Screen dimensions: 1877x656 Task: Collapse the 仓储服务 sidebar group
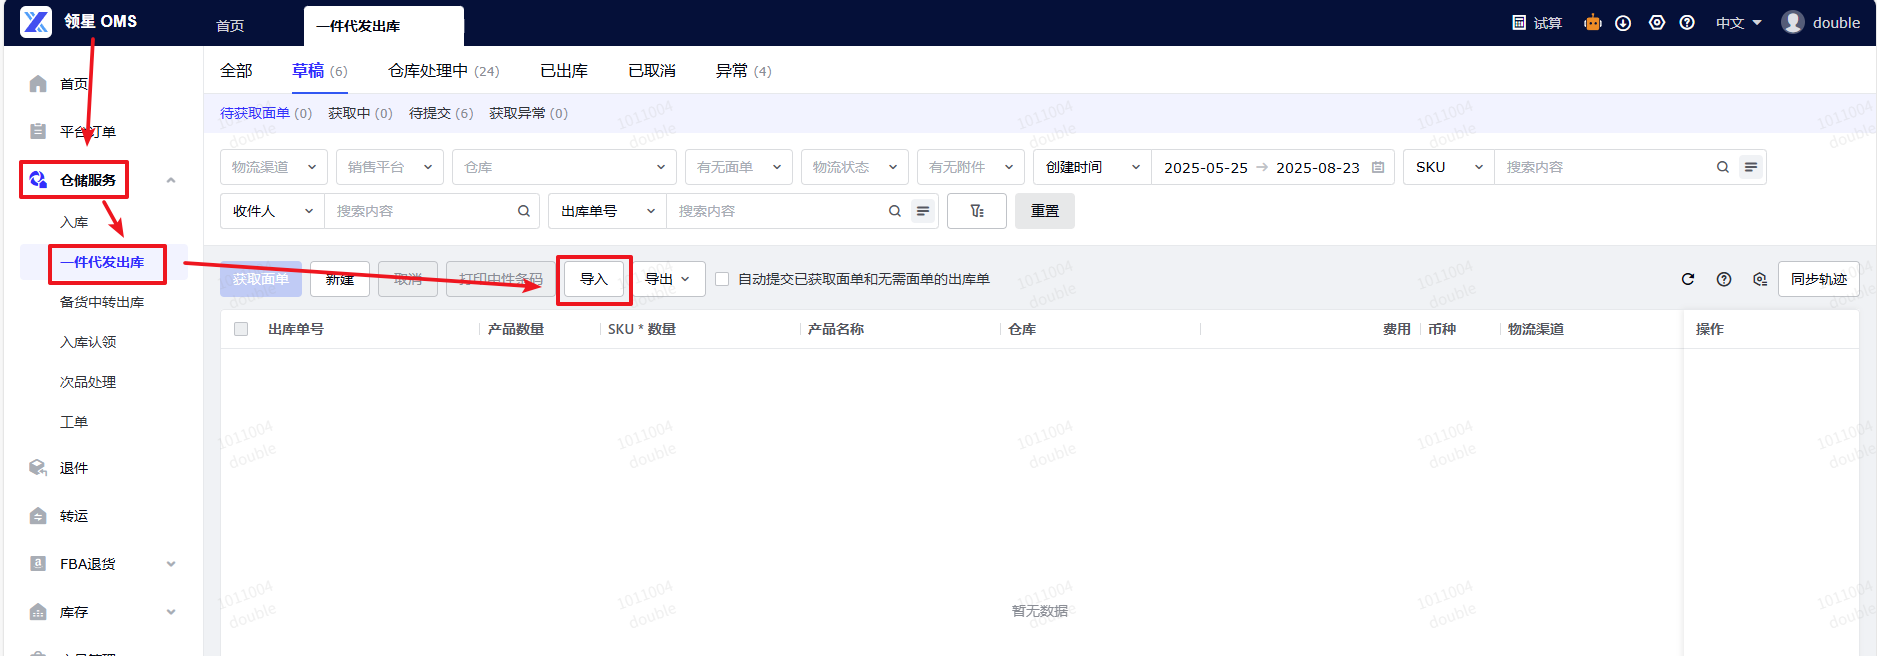[x=171, y=180]
